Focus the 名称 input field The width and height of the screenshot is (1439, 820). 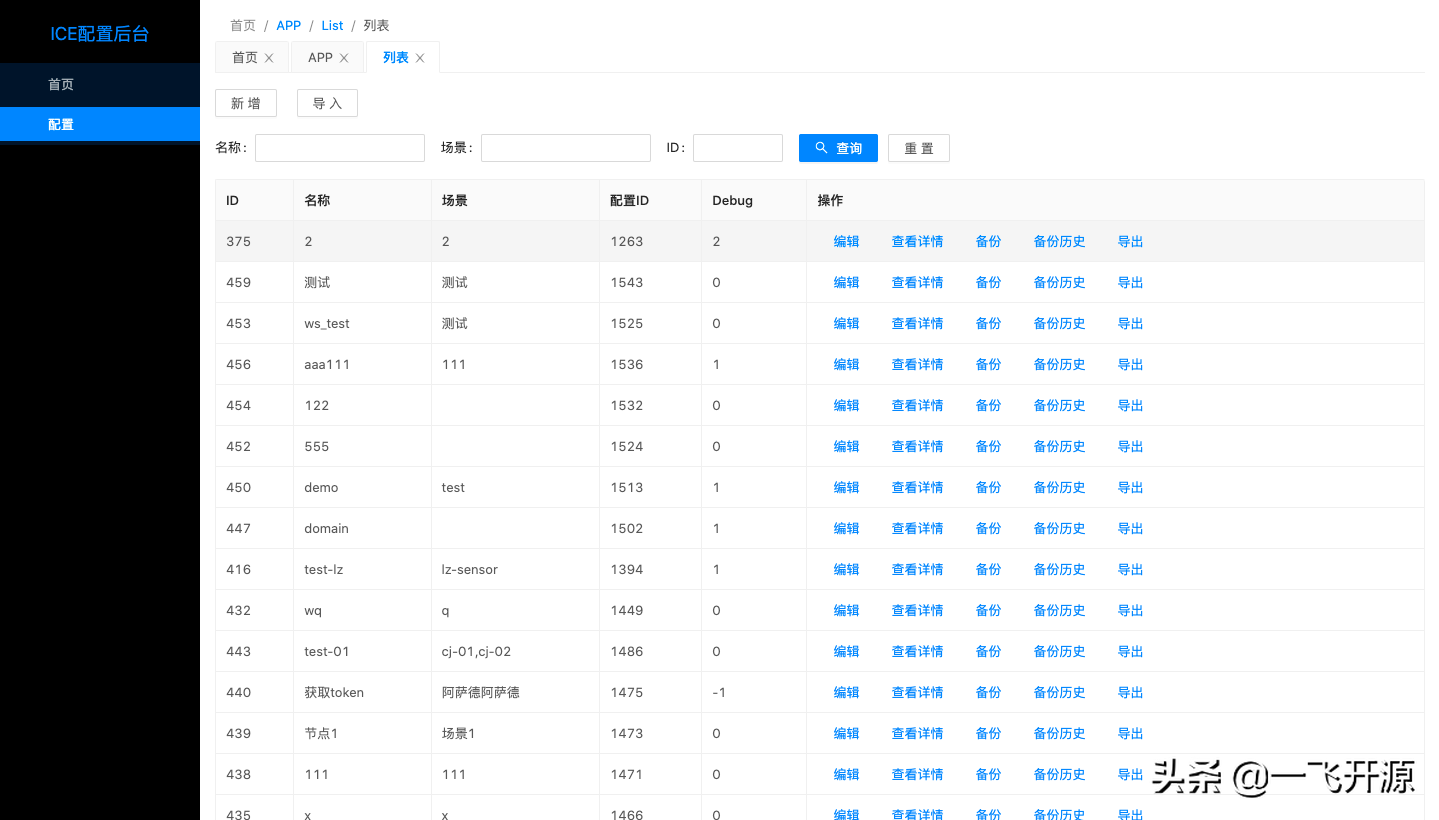click(340, 148)
